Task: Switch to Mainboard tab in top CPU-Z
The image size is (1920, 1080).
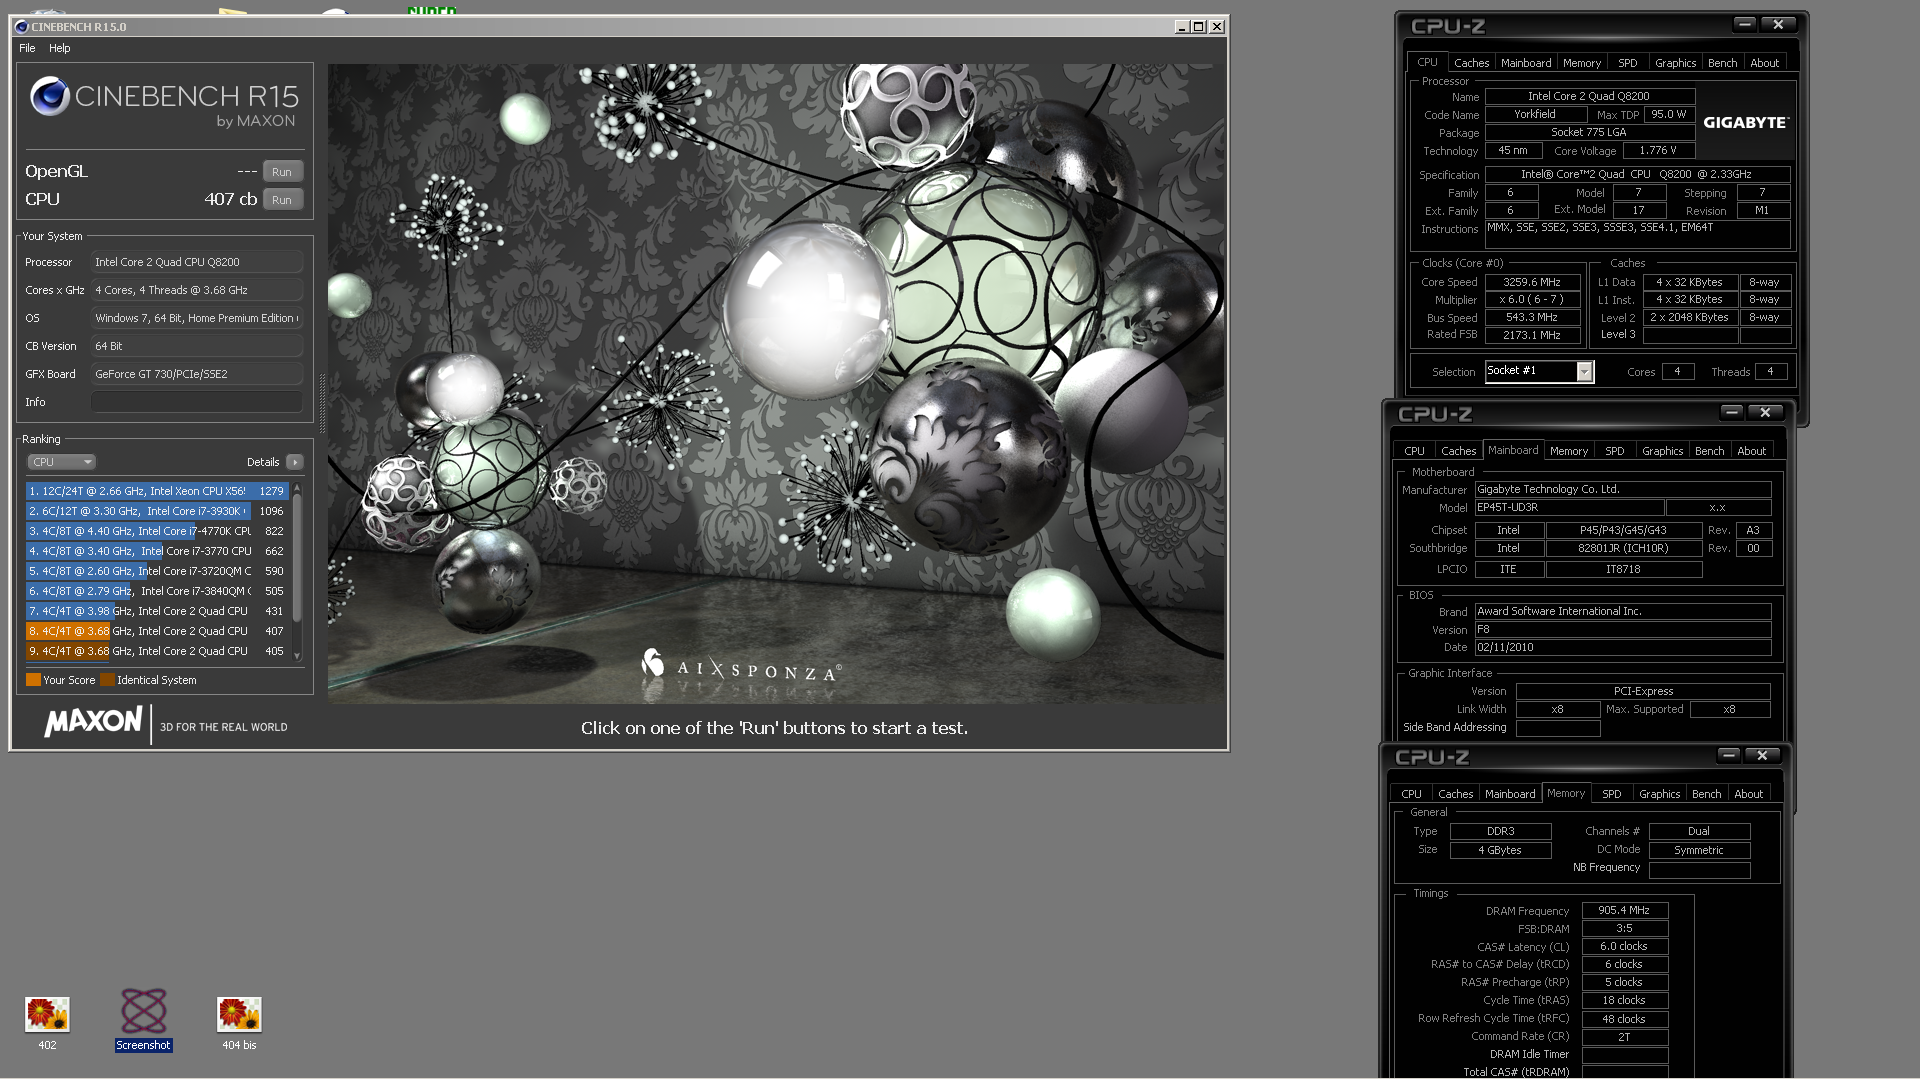Action: tap(1526, 63)
